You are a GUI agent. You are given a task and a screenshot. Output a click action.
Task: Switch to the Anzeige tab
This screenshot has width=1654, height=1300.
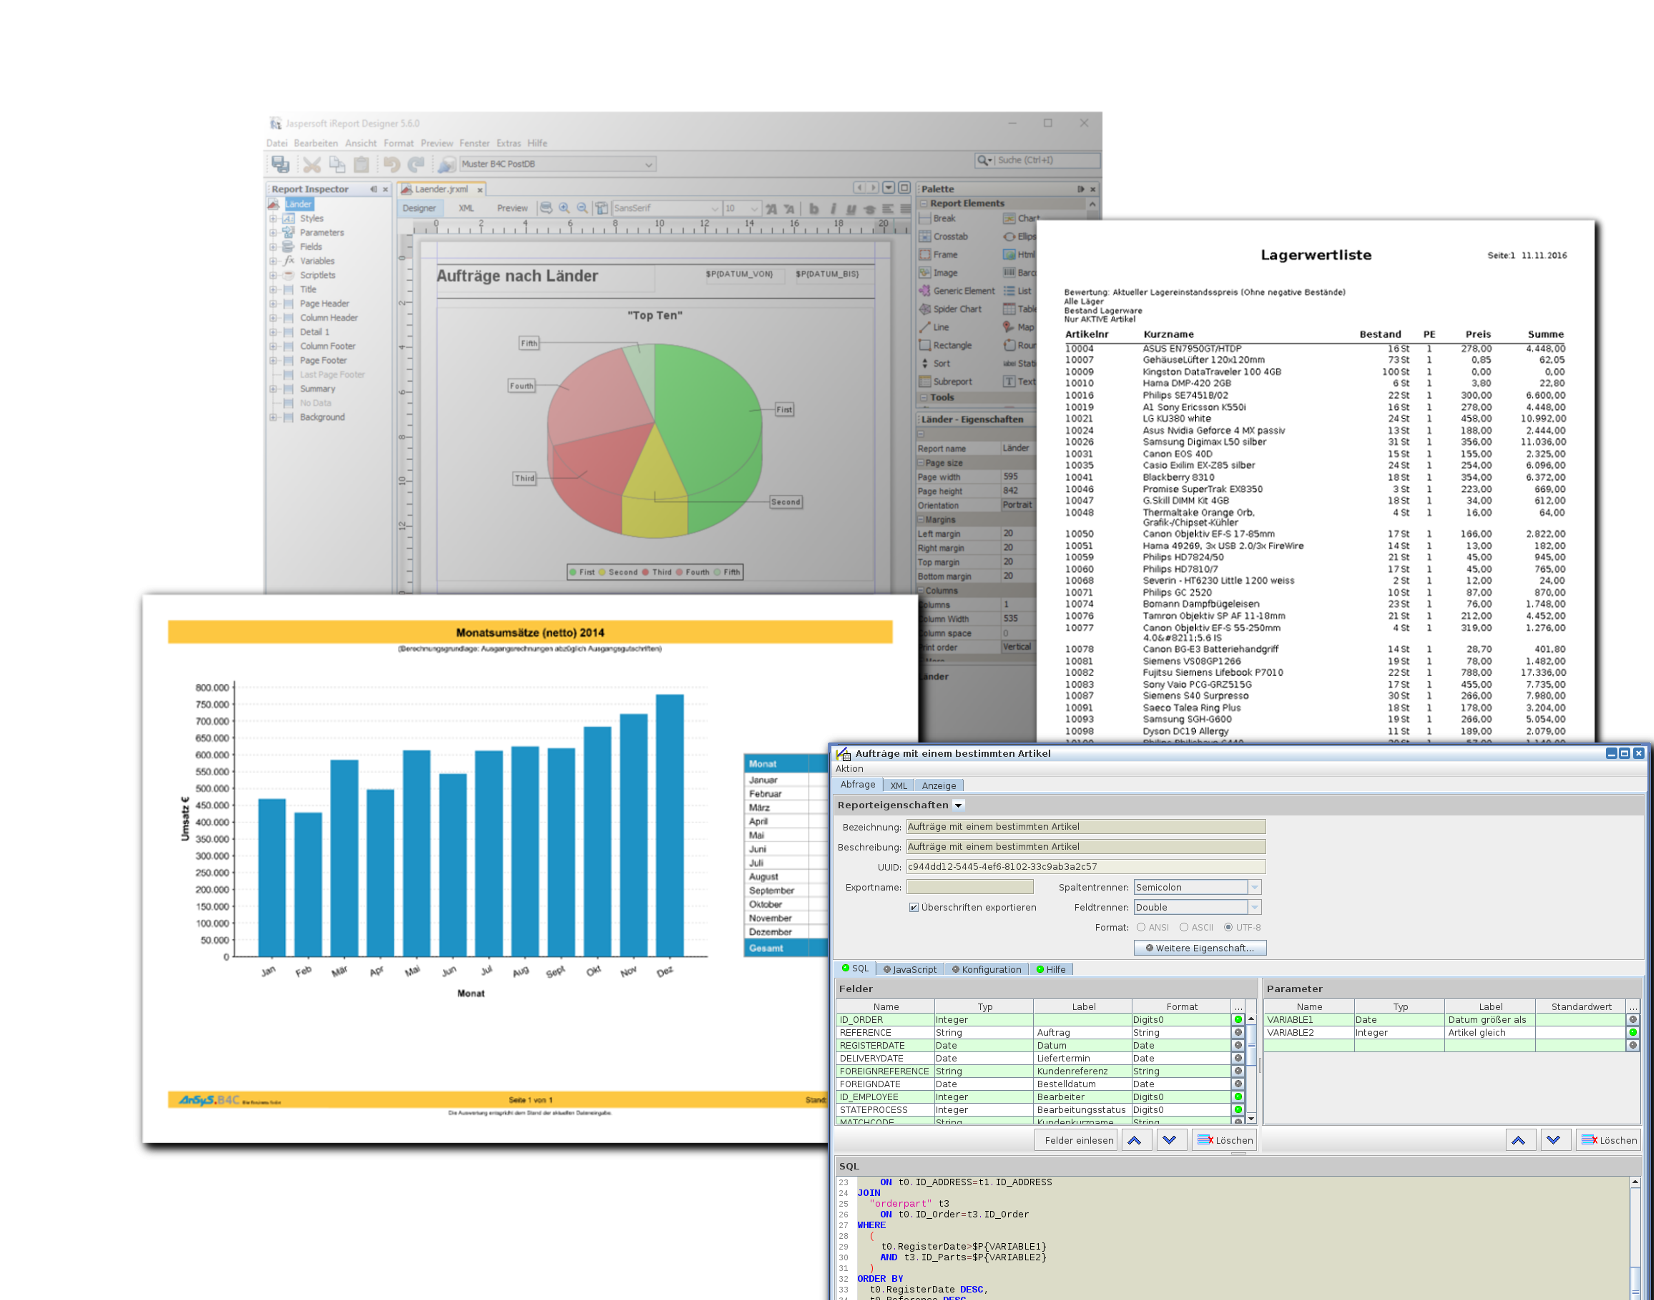click(938, 786)
